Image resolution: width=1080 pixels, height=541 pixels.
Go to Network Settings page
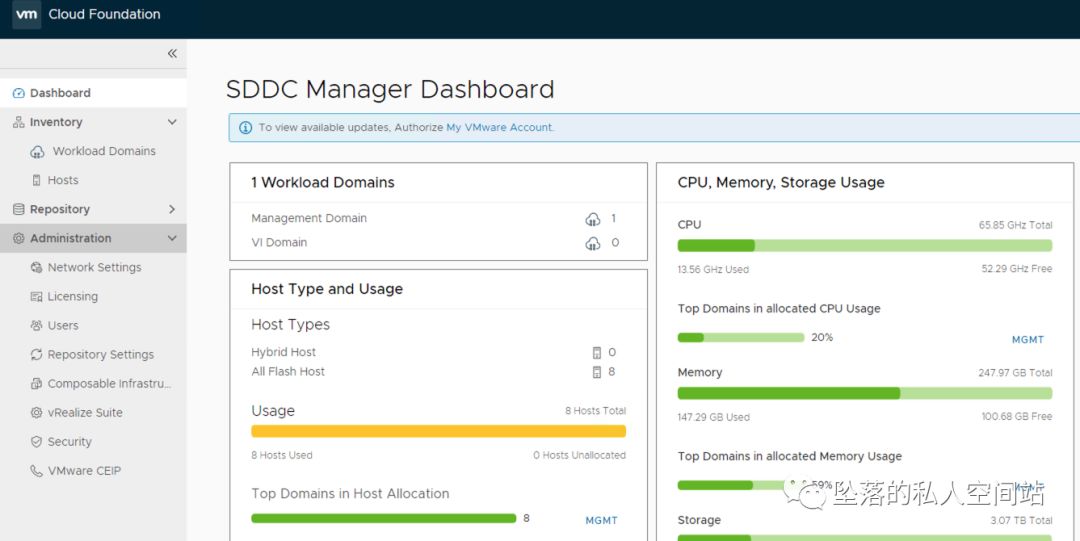coord(94,267)
